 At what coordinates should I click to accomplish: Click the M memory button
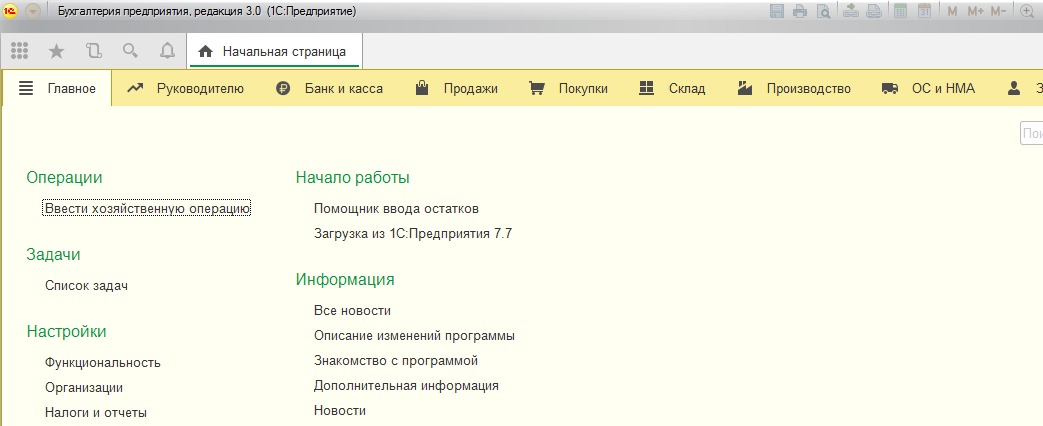pyautogui.click(x=952, y=11)
